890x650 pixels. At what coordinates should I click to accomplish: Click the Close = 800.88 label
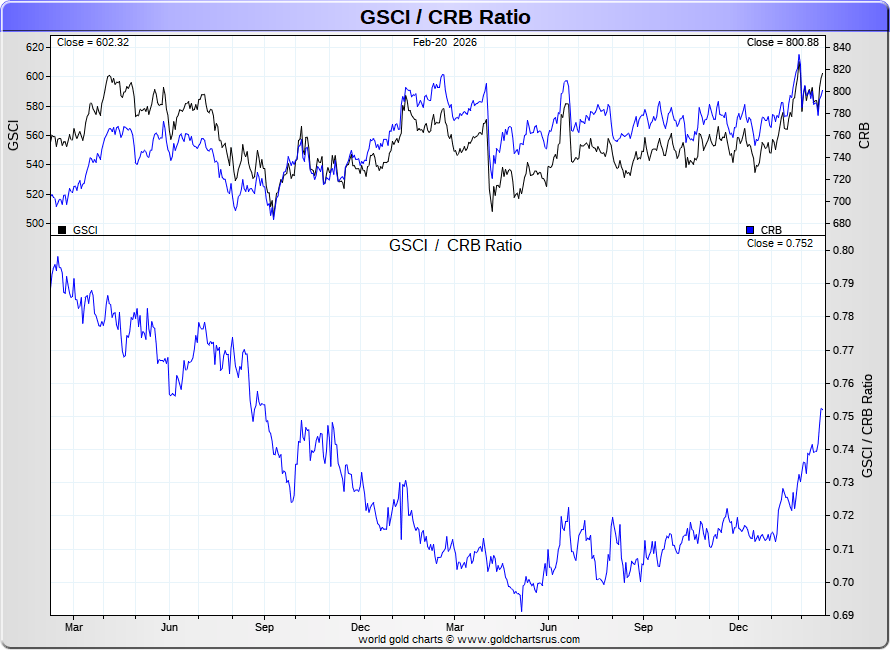pos(783,43)
